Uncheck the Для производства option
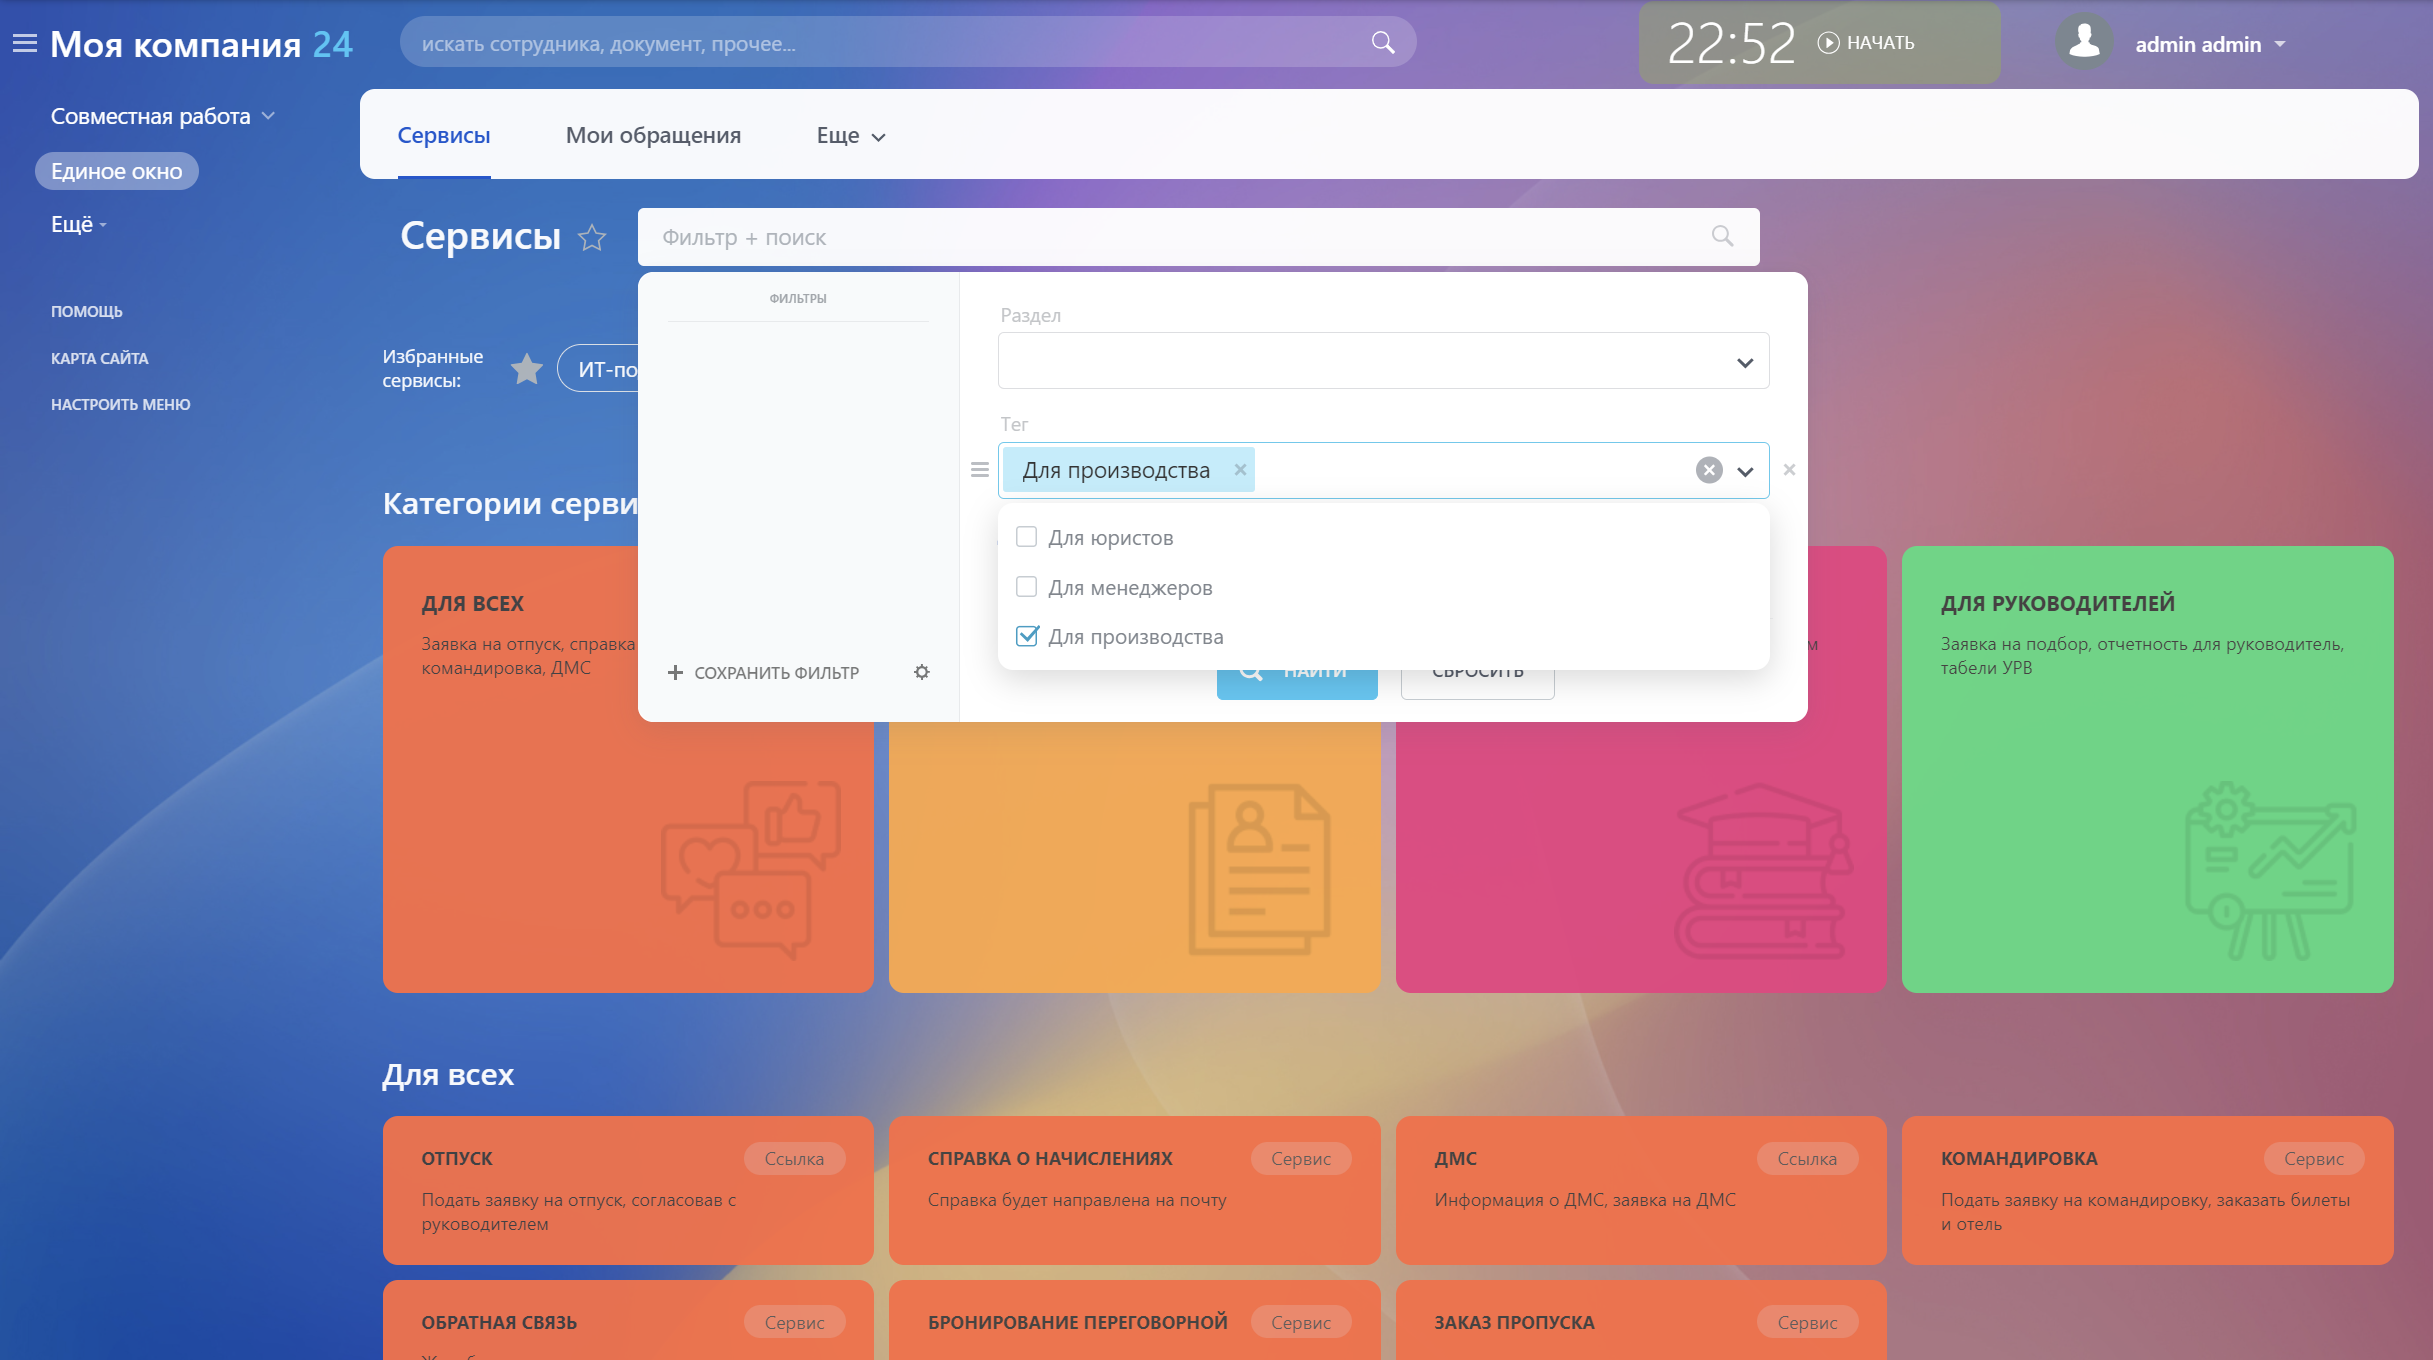2433x1360 pixels. [1026, 636]
